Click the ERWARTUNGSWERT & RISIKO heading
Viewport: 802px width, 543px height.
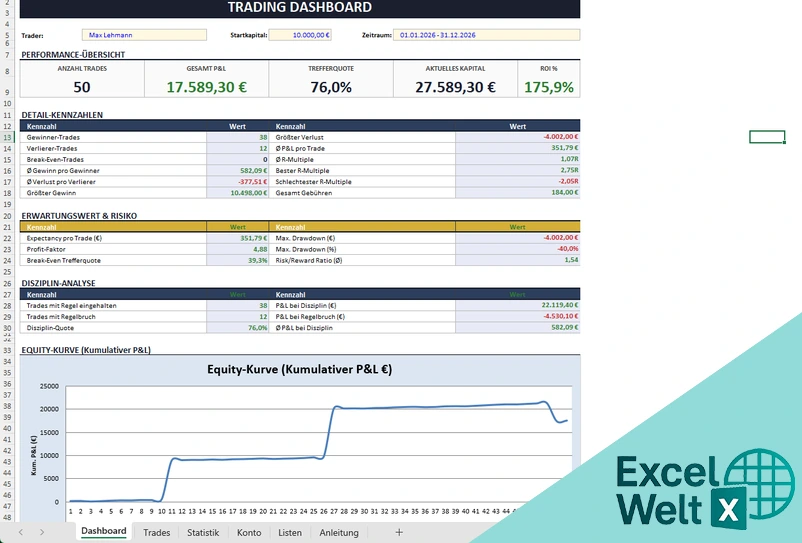coord(79,216)
